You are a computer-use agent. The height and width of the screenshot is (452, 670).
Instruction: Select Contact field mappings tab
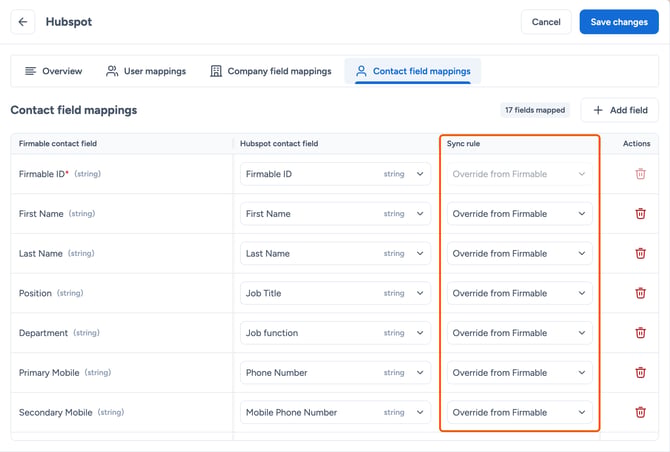coord(413,71)
